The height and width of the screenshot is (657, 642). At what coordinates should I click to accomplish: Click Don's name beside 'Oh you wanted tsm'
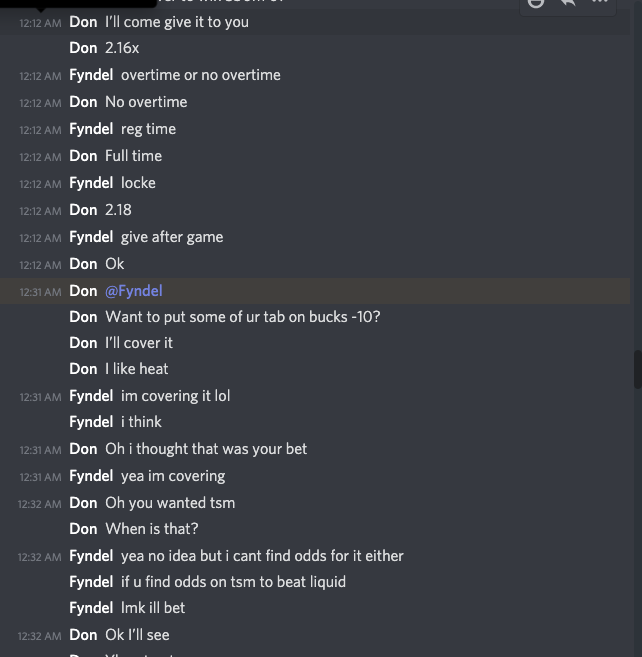pyautogui.click(x=83, y=503)
